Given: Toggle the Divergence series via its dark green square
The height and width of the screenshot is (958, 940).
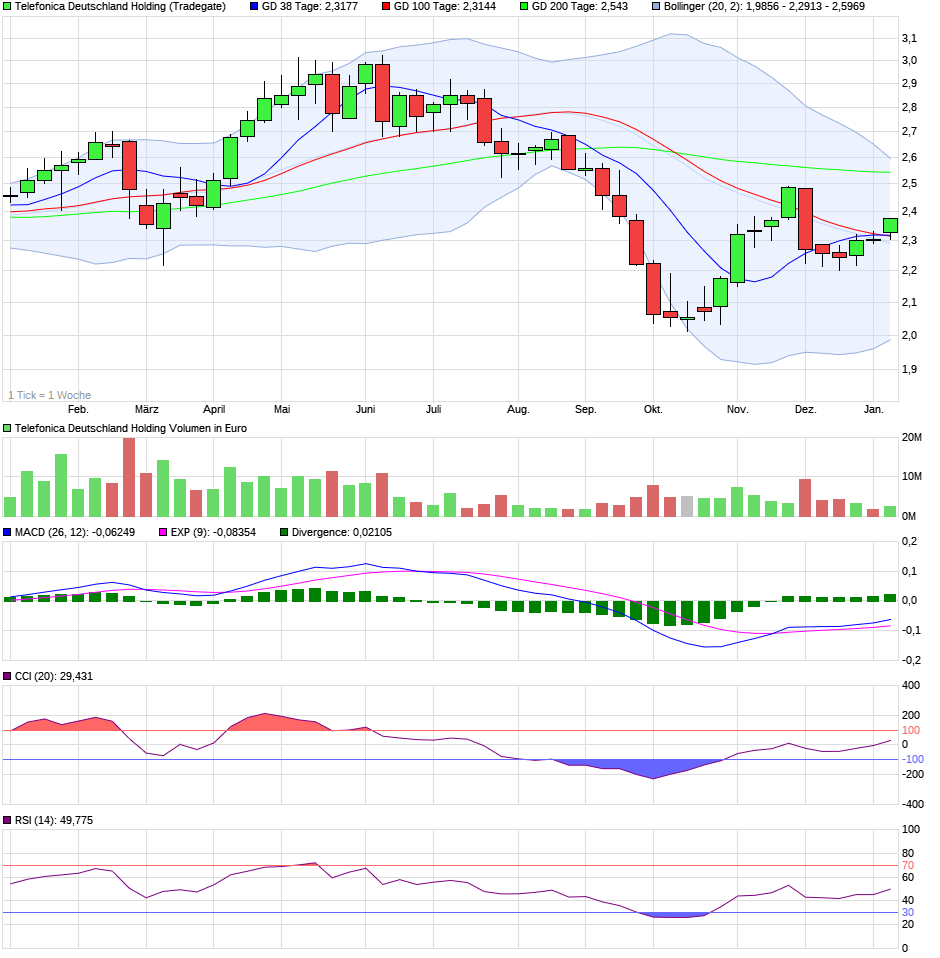Looking at the screenshot, I should [283, 533].
